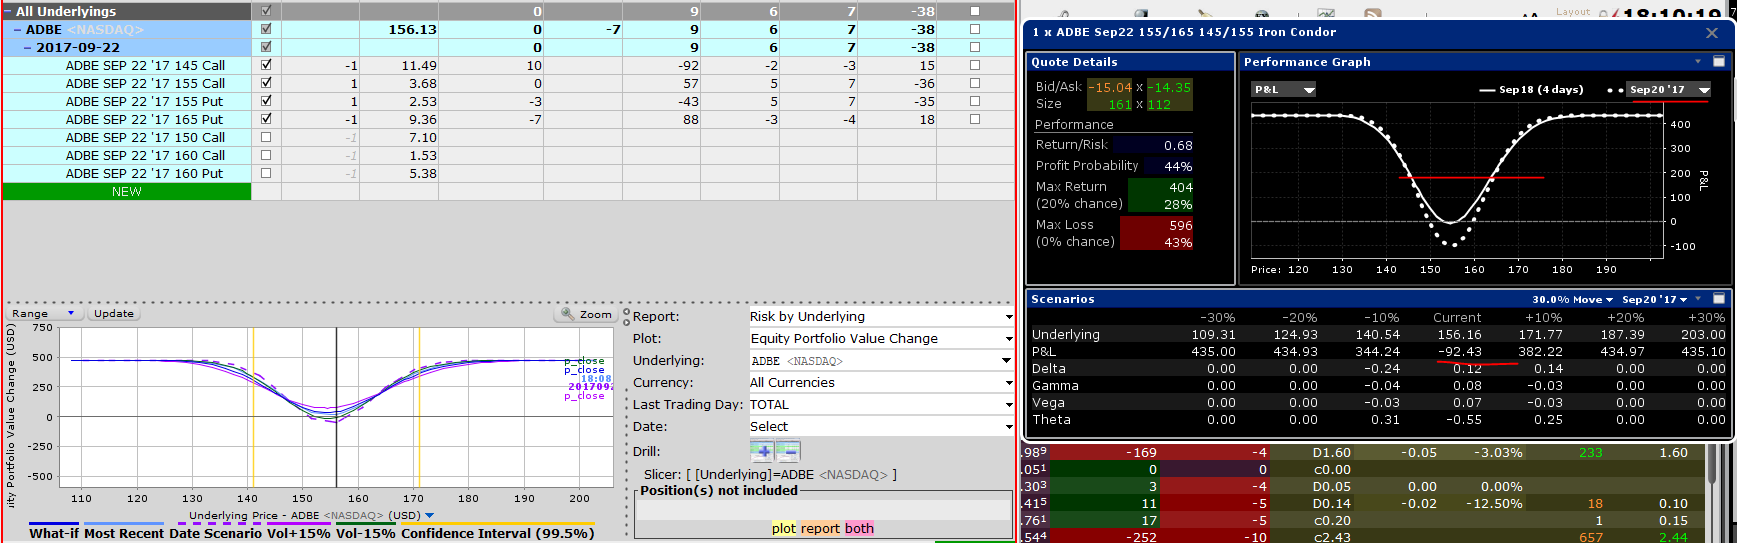Viewport: 1737px width, 543px height.
Task: Click the Drill down plus icon
Action: (x=762, y=451)
